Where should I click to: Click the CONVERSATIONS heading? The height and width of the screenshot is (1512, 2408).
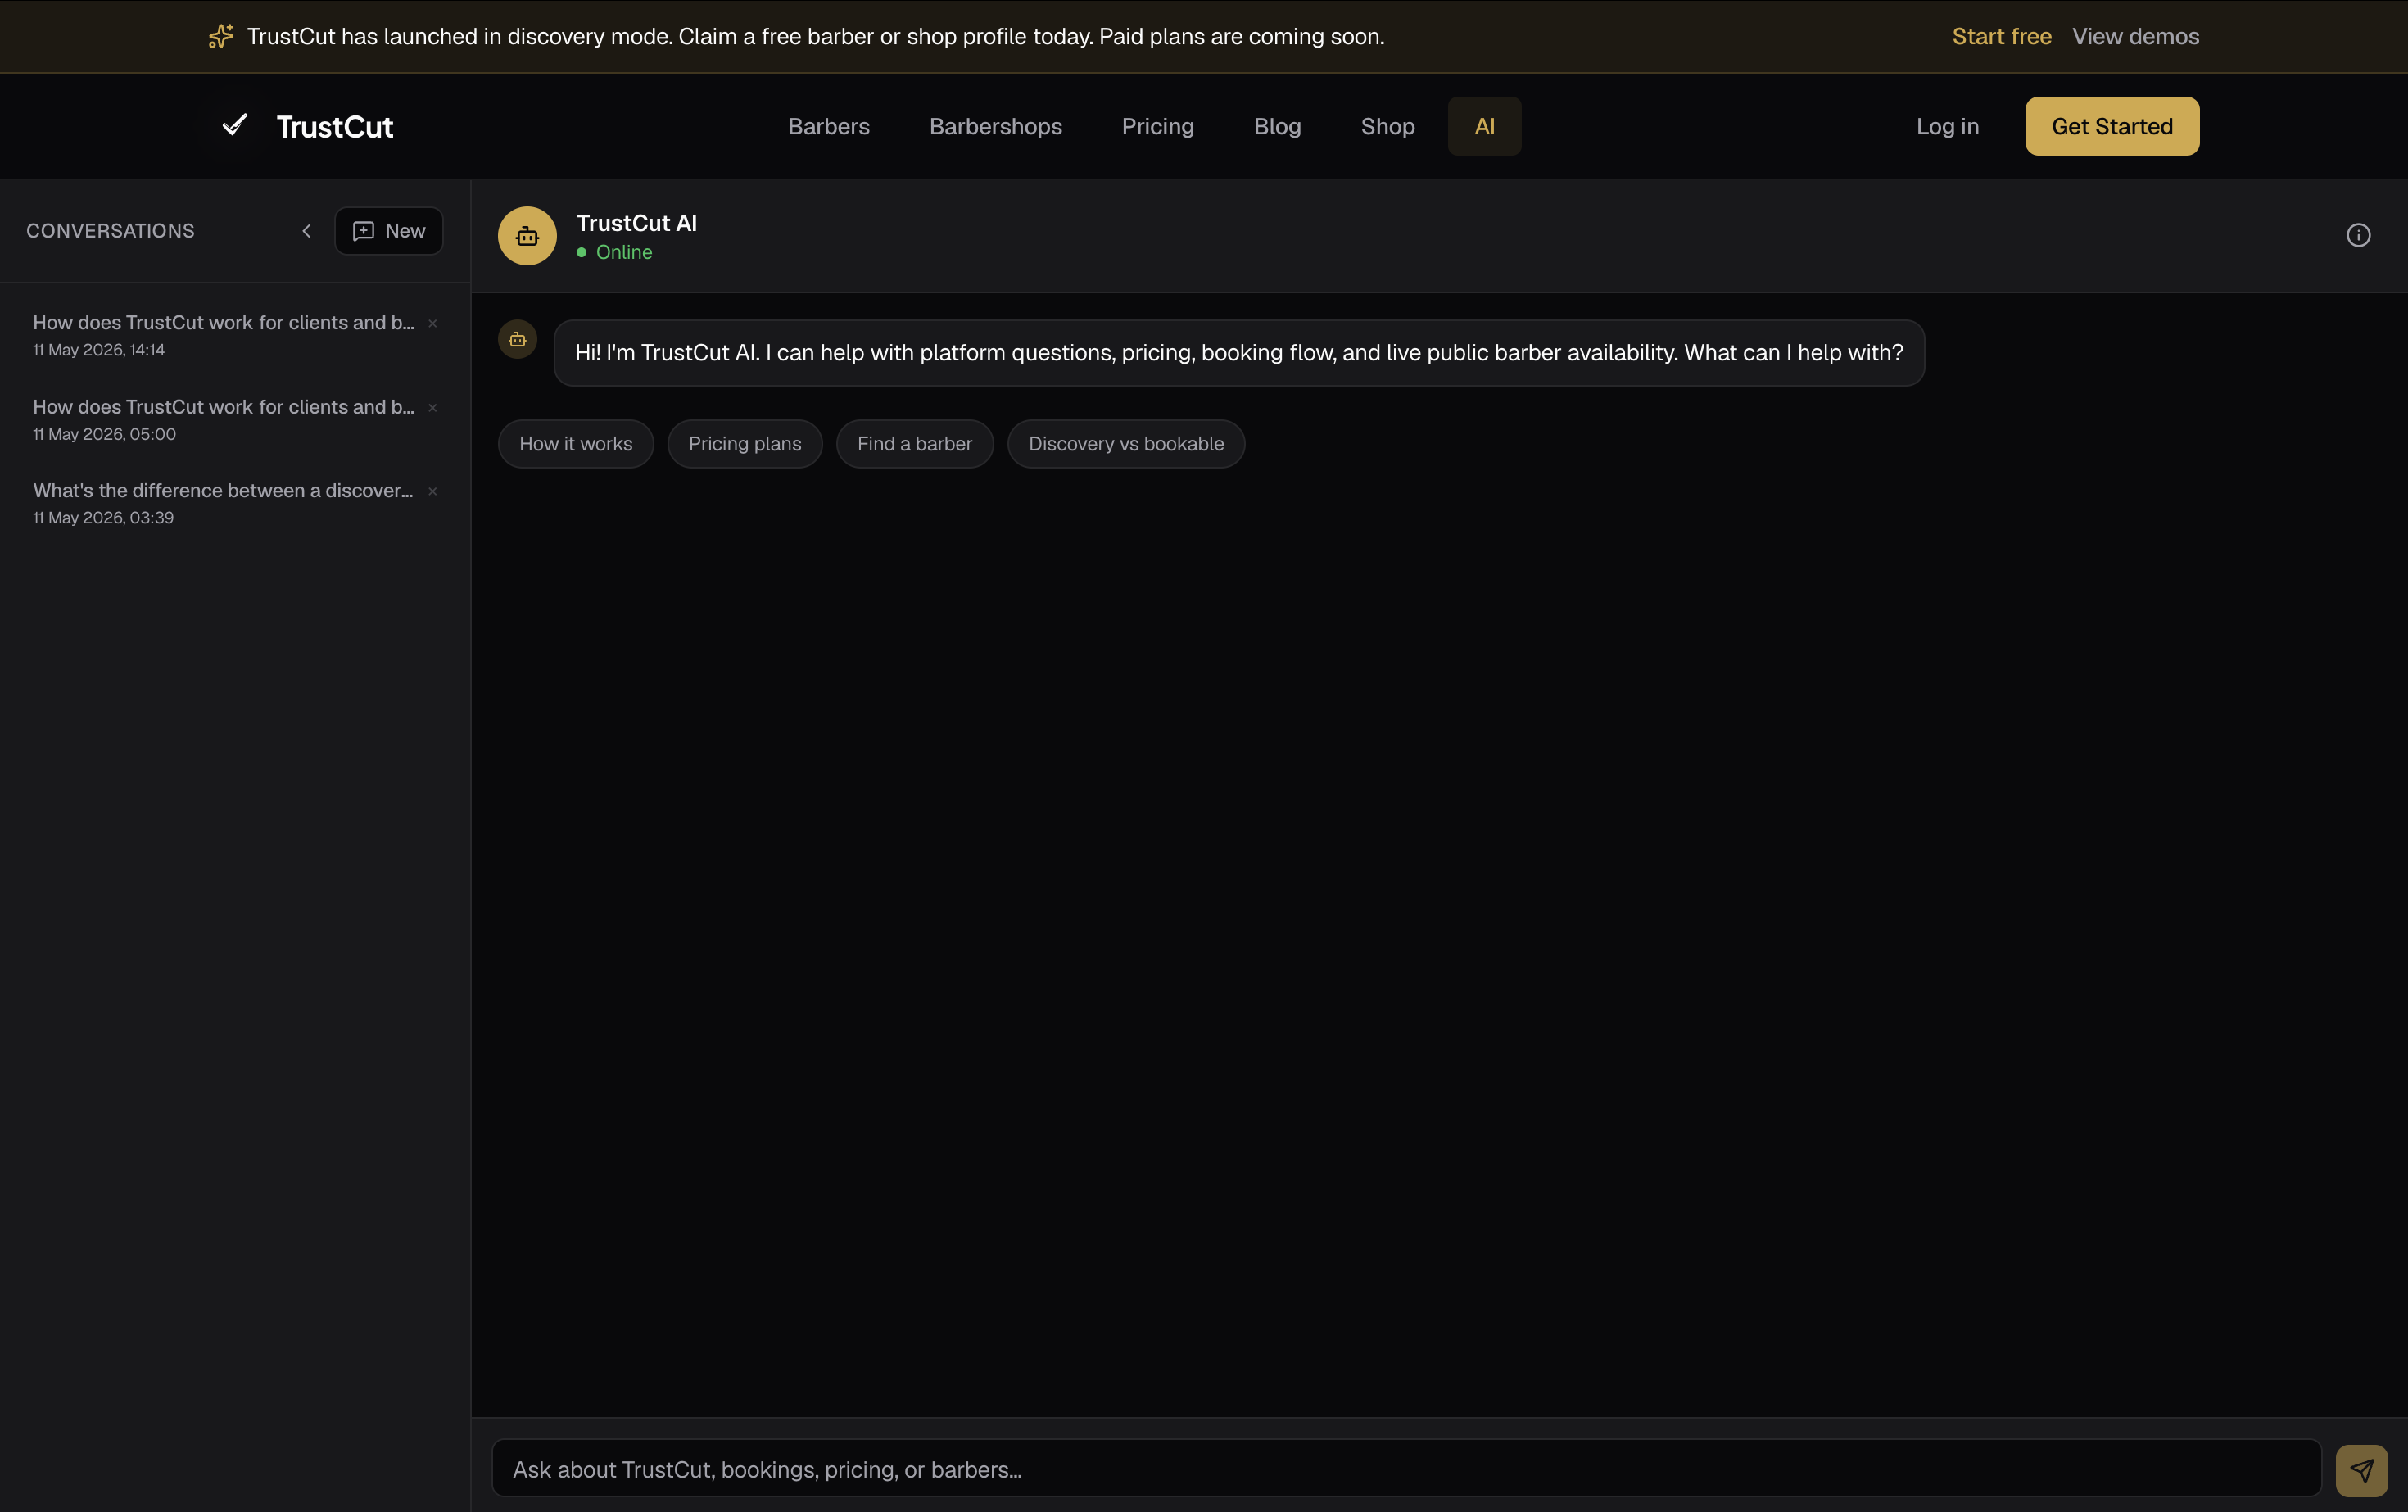pyautogui.click(x=110, y=231)
